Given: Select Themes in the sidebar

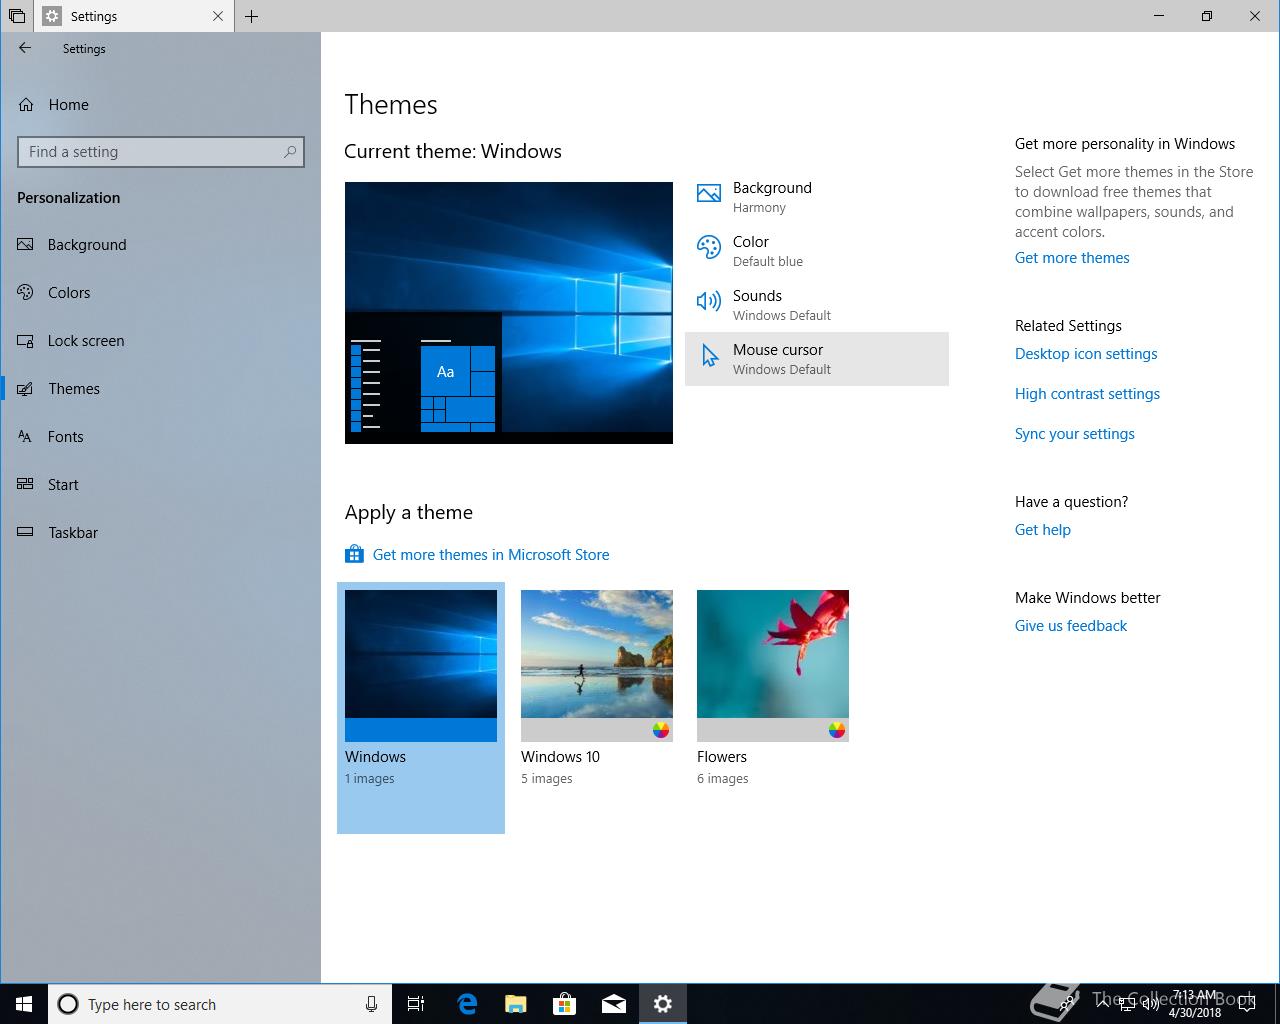Looking at the screenshot, I should pyautogui.click(x=160, y=389).
